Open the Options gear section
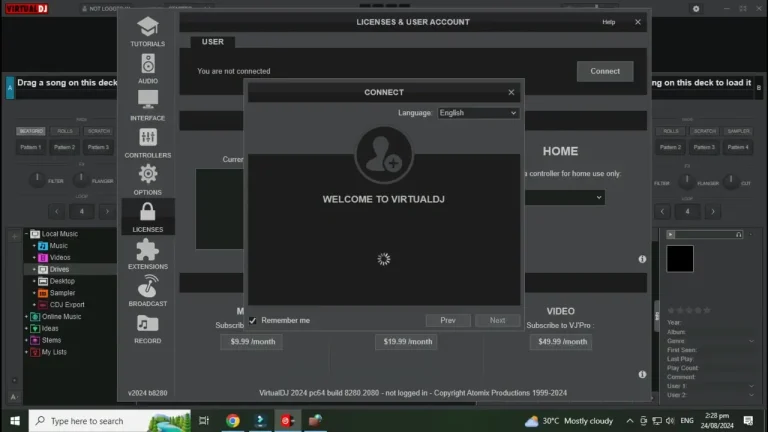Image resolution: width=768 pixels, height=432 pixels. click(147, 180)
